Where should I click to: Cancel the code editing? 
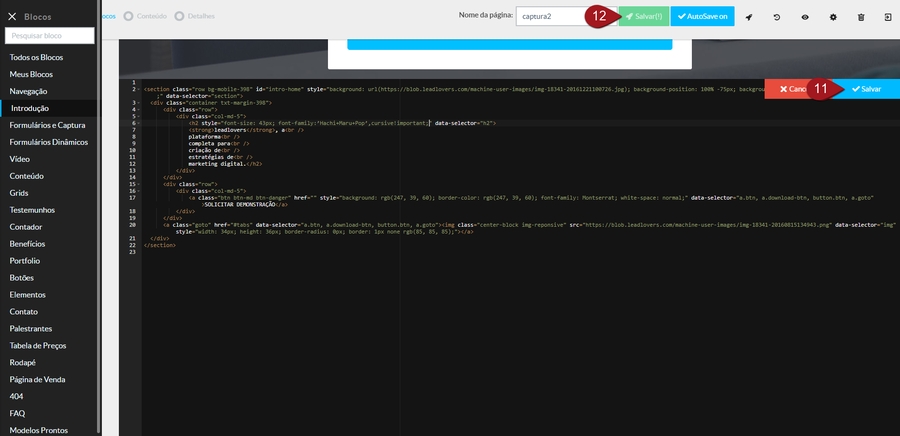[787, 89]
